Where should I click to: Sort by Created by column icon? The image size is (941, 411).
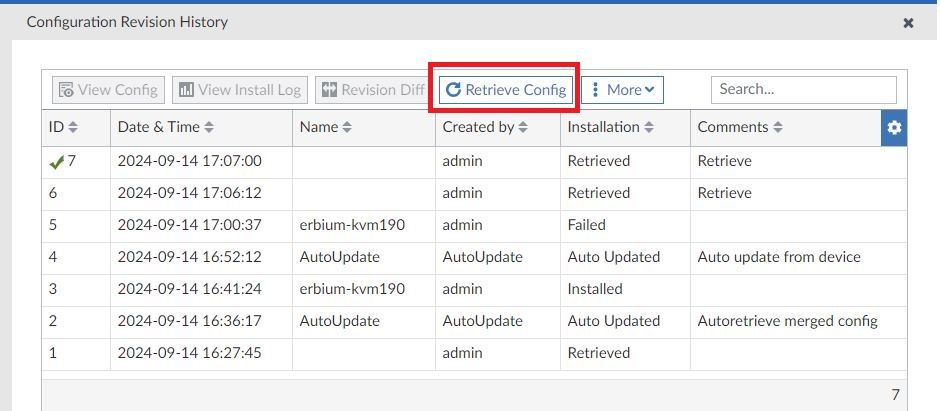coord(523,128)
